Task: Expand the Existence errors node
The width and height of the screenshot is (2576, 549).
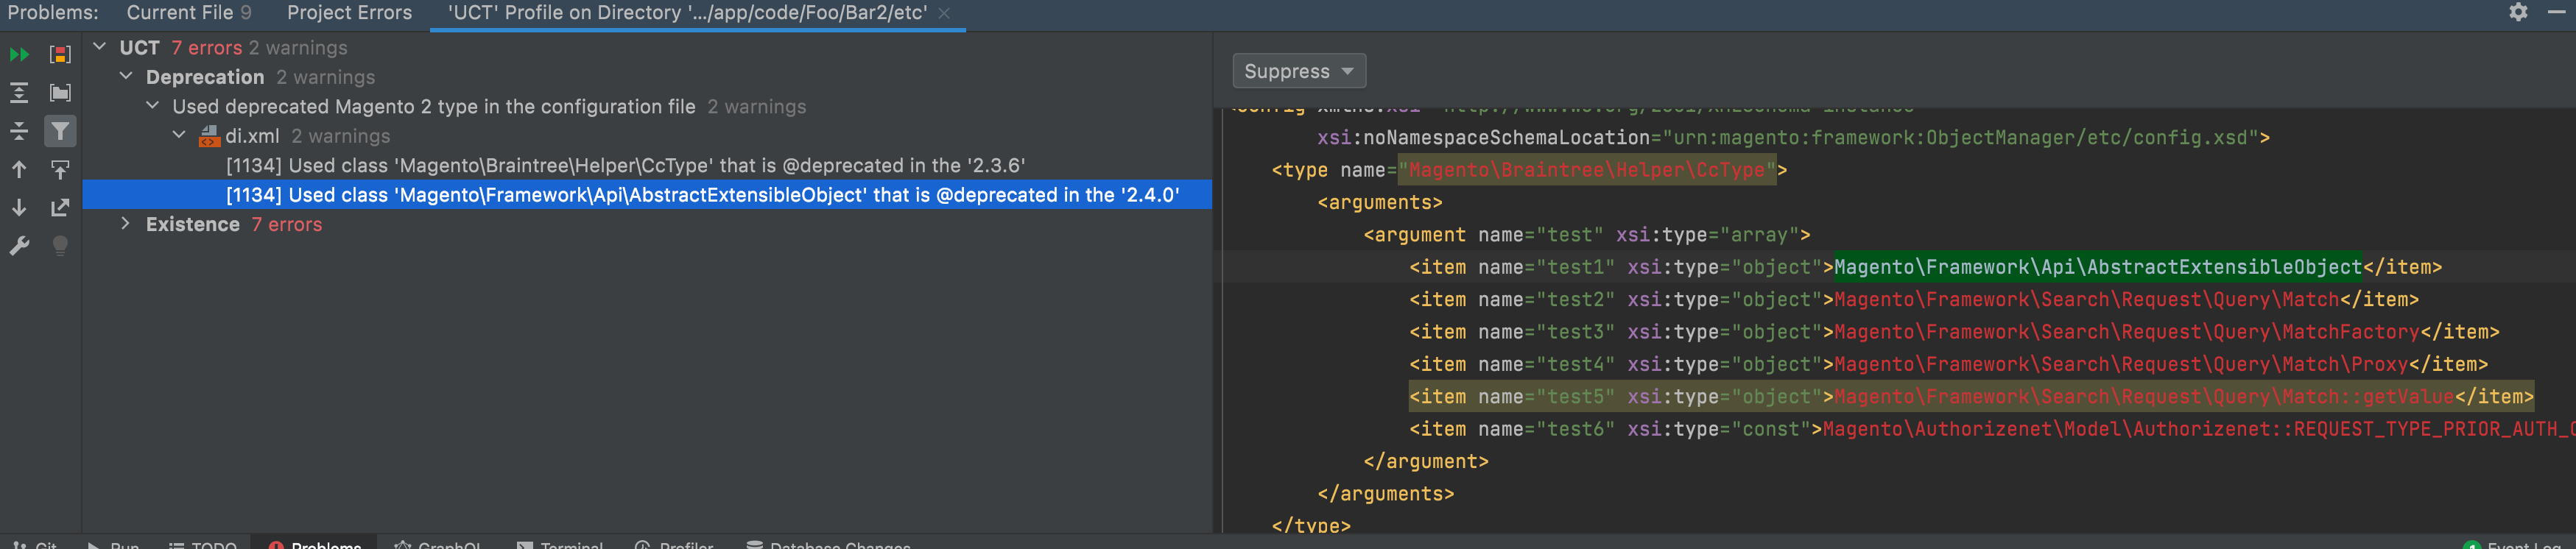Action: (x=125, y=224)
